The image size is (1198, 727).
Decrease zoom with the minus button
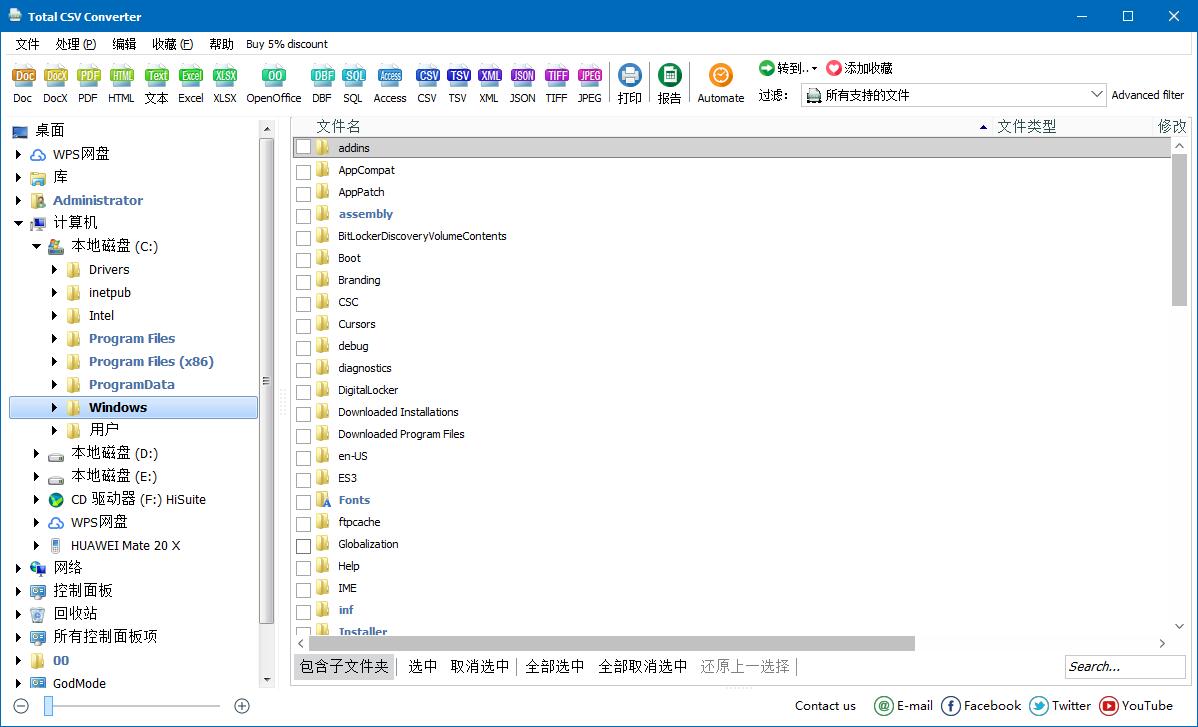pos(21,706)
